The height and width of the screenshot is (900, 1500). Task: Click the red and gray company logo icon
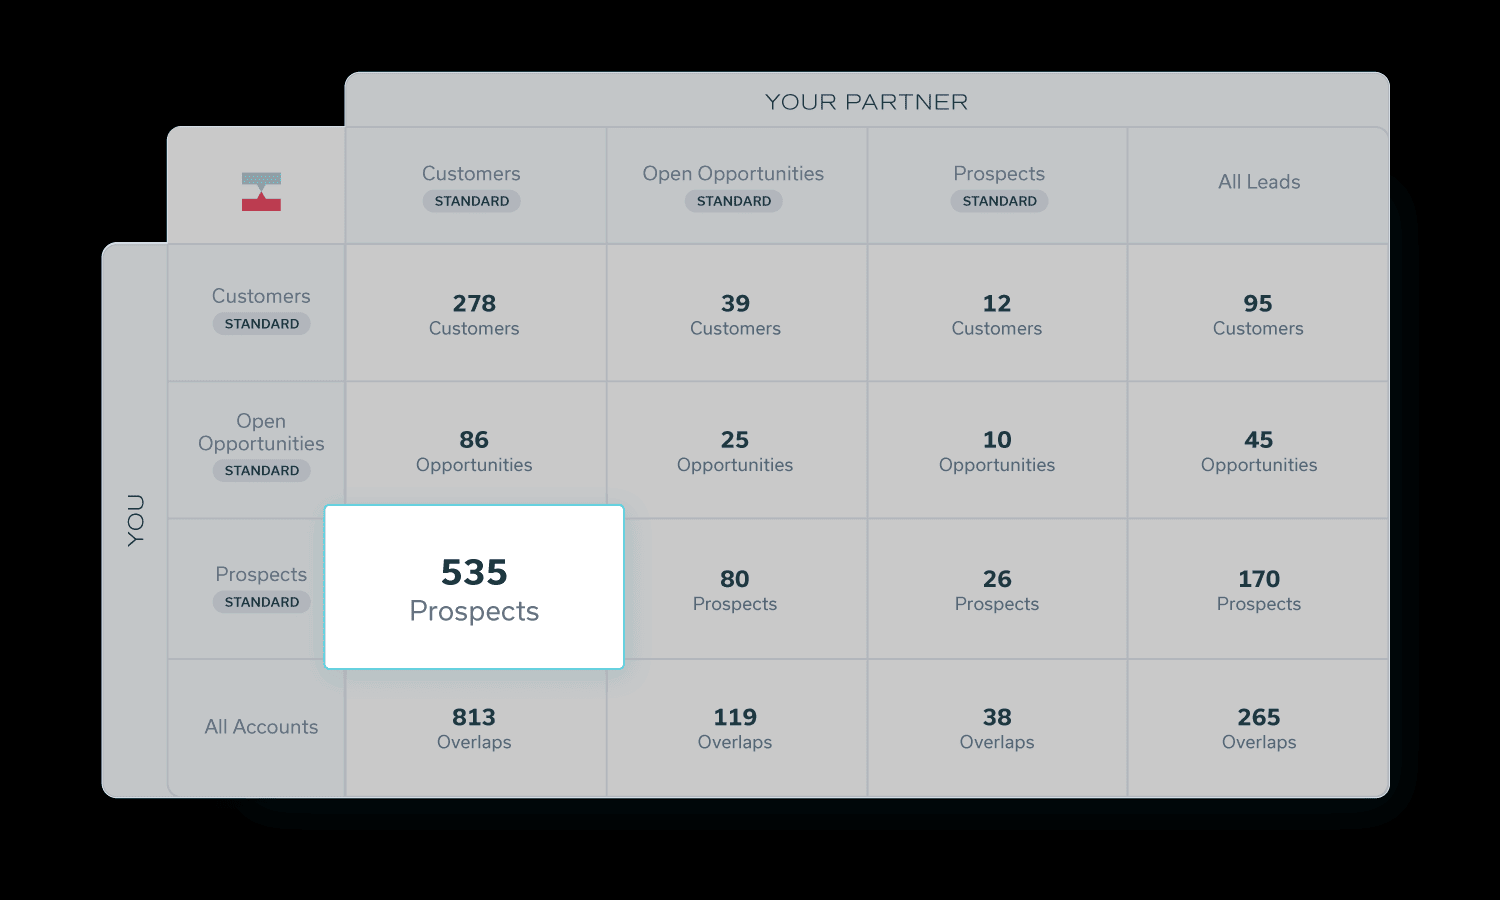[261, 191]
